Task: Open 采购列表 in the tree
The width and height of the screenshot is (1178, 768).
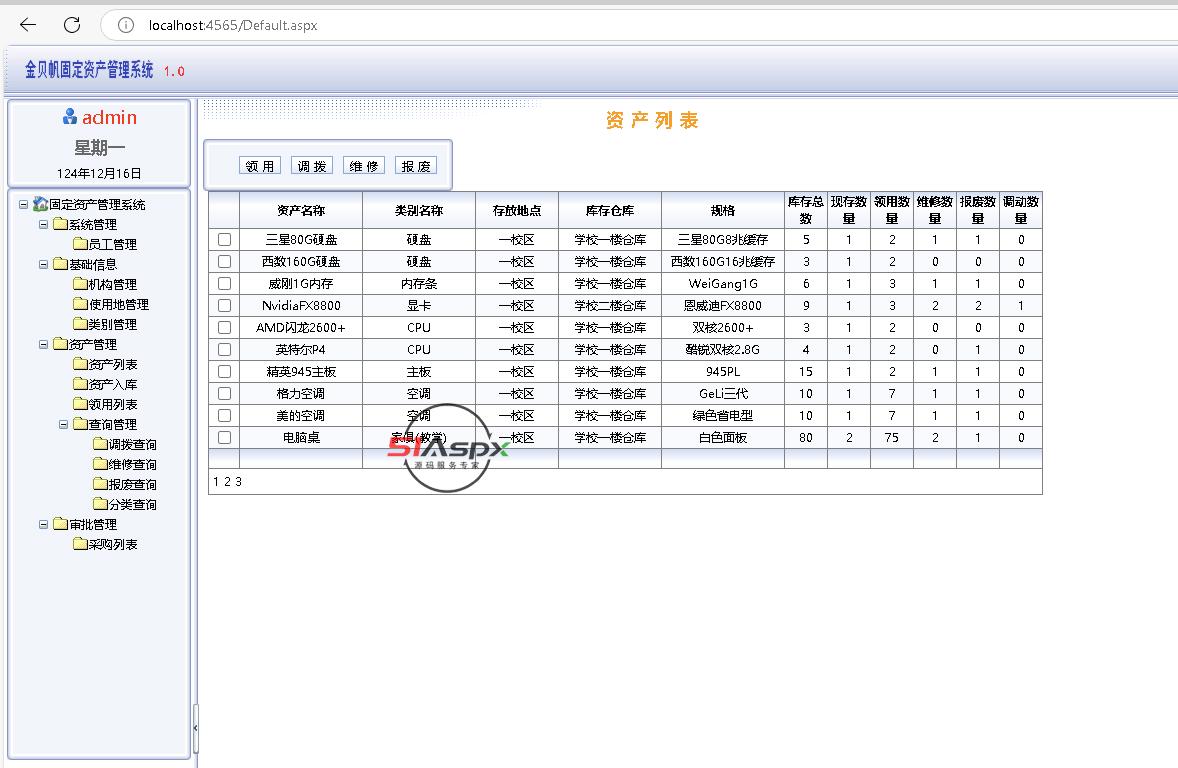Action: [113, 544]
